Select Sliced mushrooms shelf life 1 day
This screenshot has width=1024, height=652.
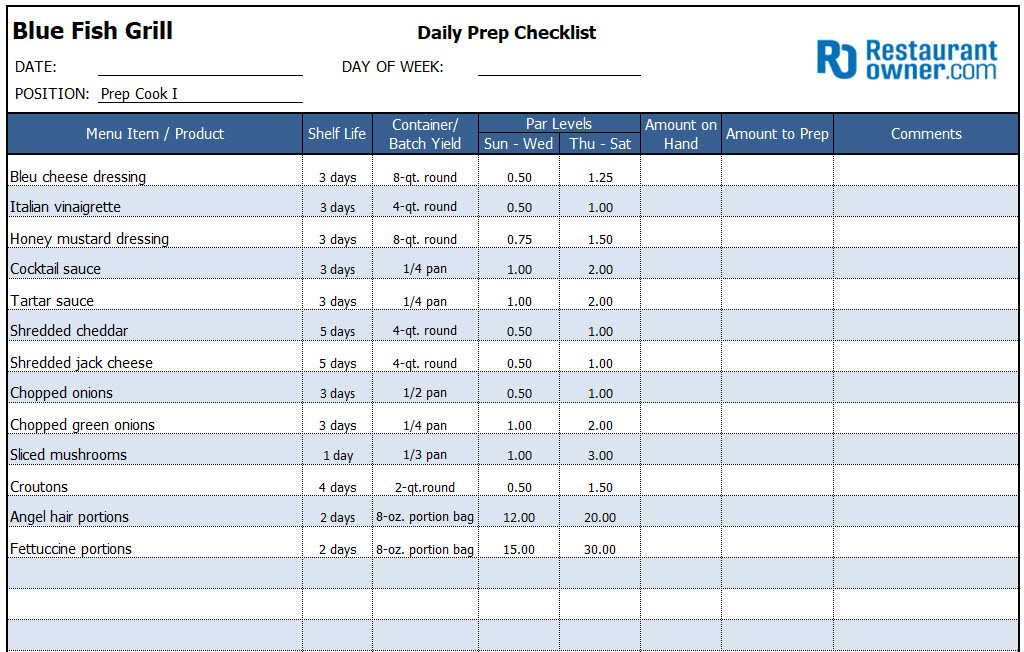coord(338,450)
